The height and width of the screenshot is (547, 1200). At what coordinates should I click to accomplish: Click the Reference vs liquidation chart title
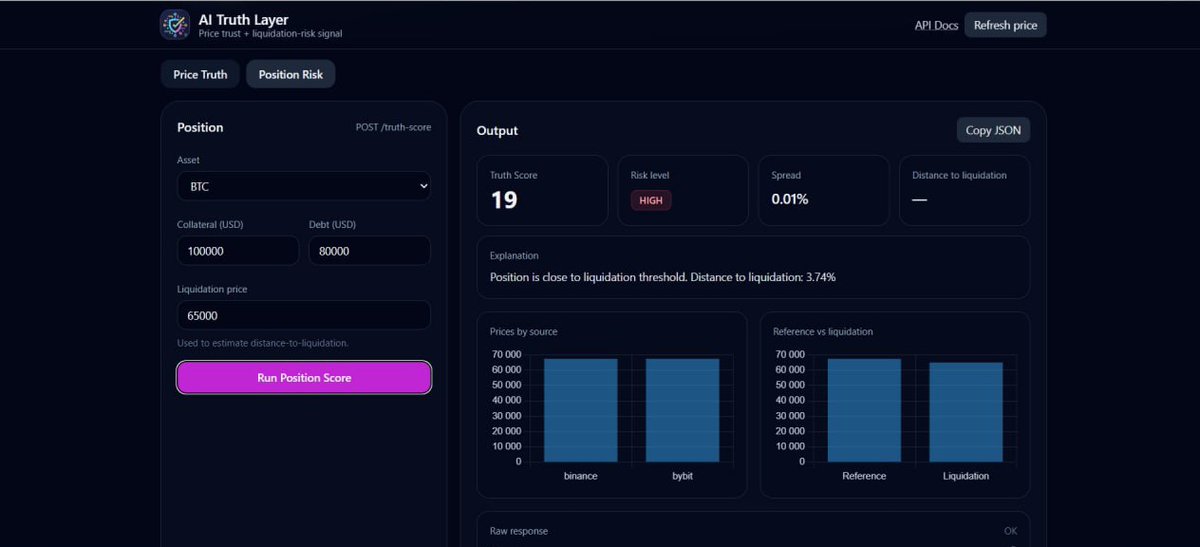(823, 331)
